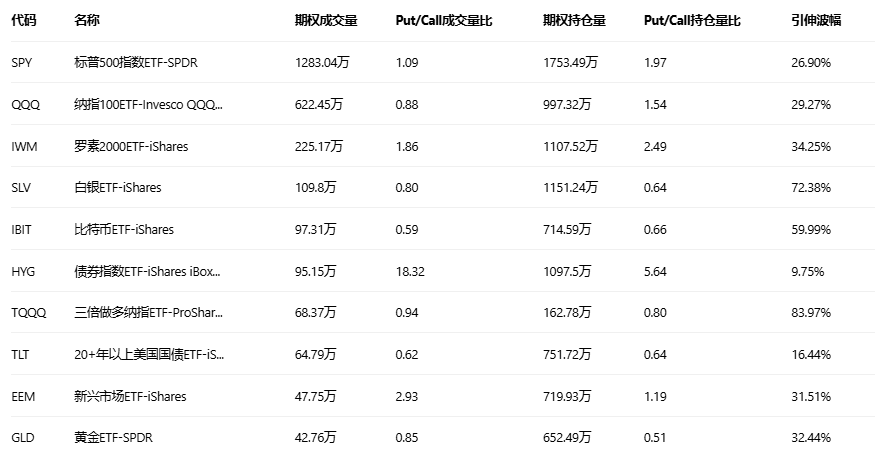Viewport: 883px width, 462px height.
Task: Select 黄金ETF-SPDR fund name
Action: [x=114, y=438]
